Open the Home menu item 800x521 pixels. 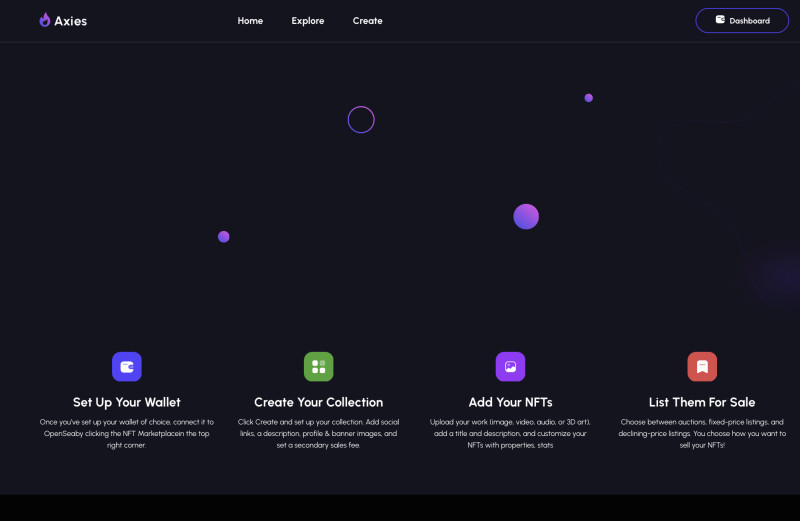(x=250, y=21)
